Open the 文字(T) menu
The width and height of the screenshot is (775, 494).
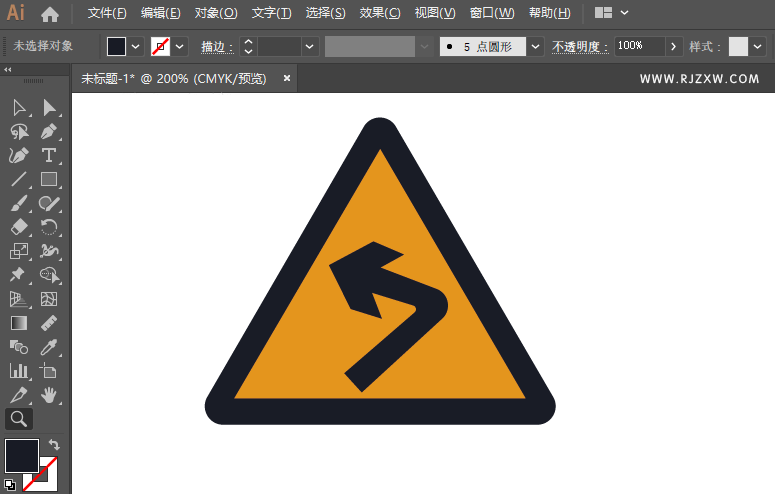click(271, 13)
